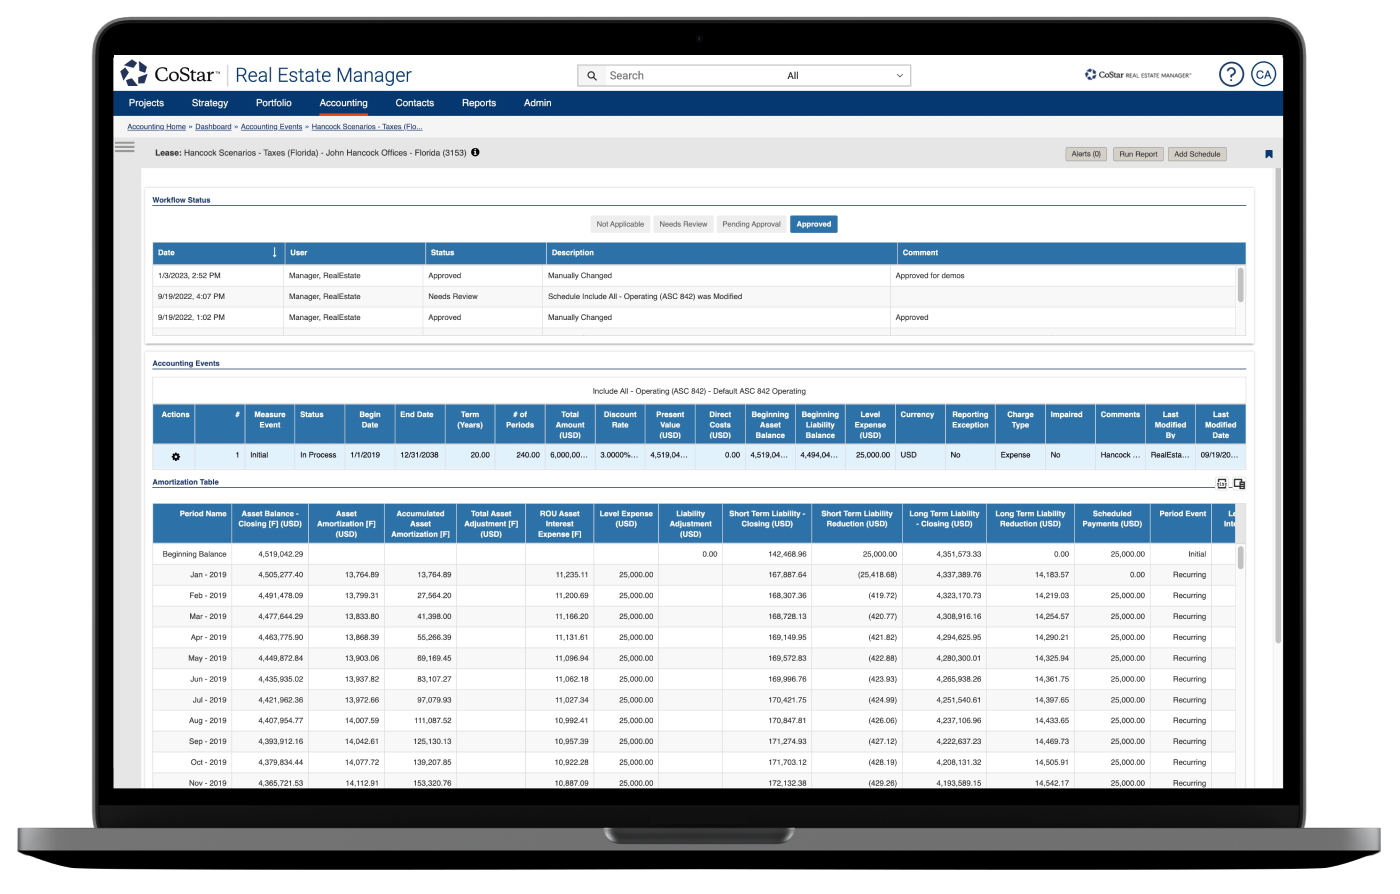The width and height of the screenshot is (1400, 894).
Task: Open the hamburger sidebar menu
Action: click(x=124, y=147)
